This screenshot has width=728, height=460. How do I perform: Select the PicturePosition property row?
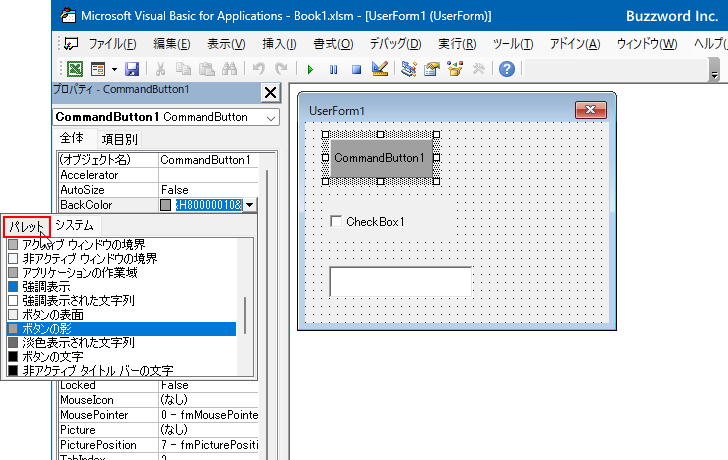pos(159,445)
